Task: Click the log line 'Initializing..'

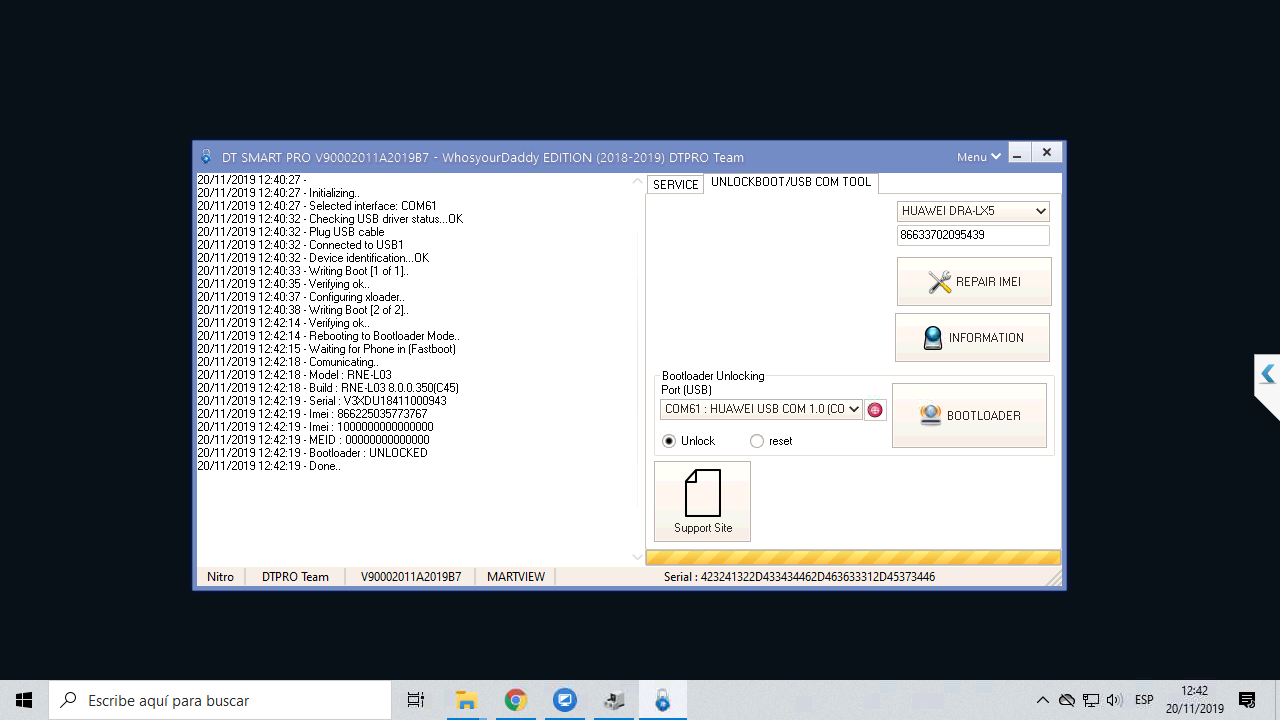Action: point(278,193)
